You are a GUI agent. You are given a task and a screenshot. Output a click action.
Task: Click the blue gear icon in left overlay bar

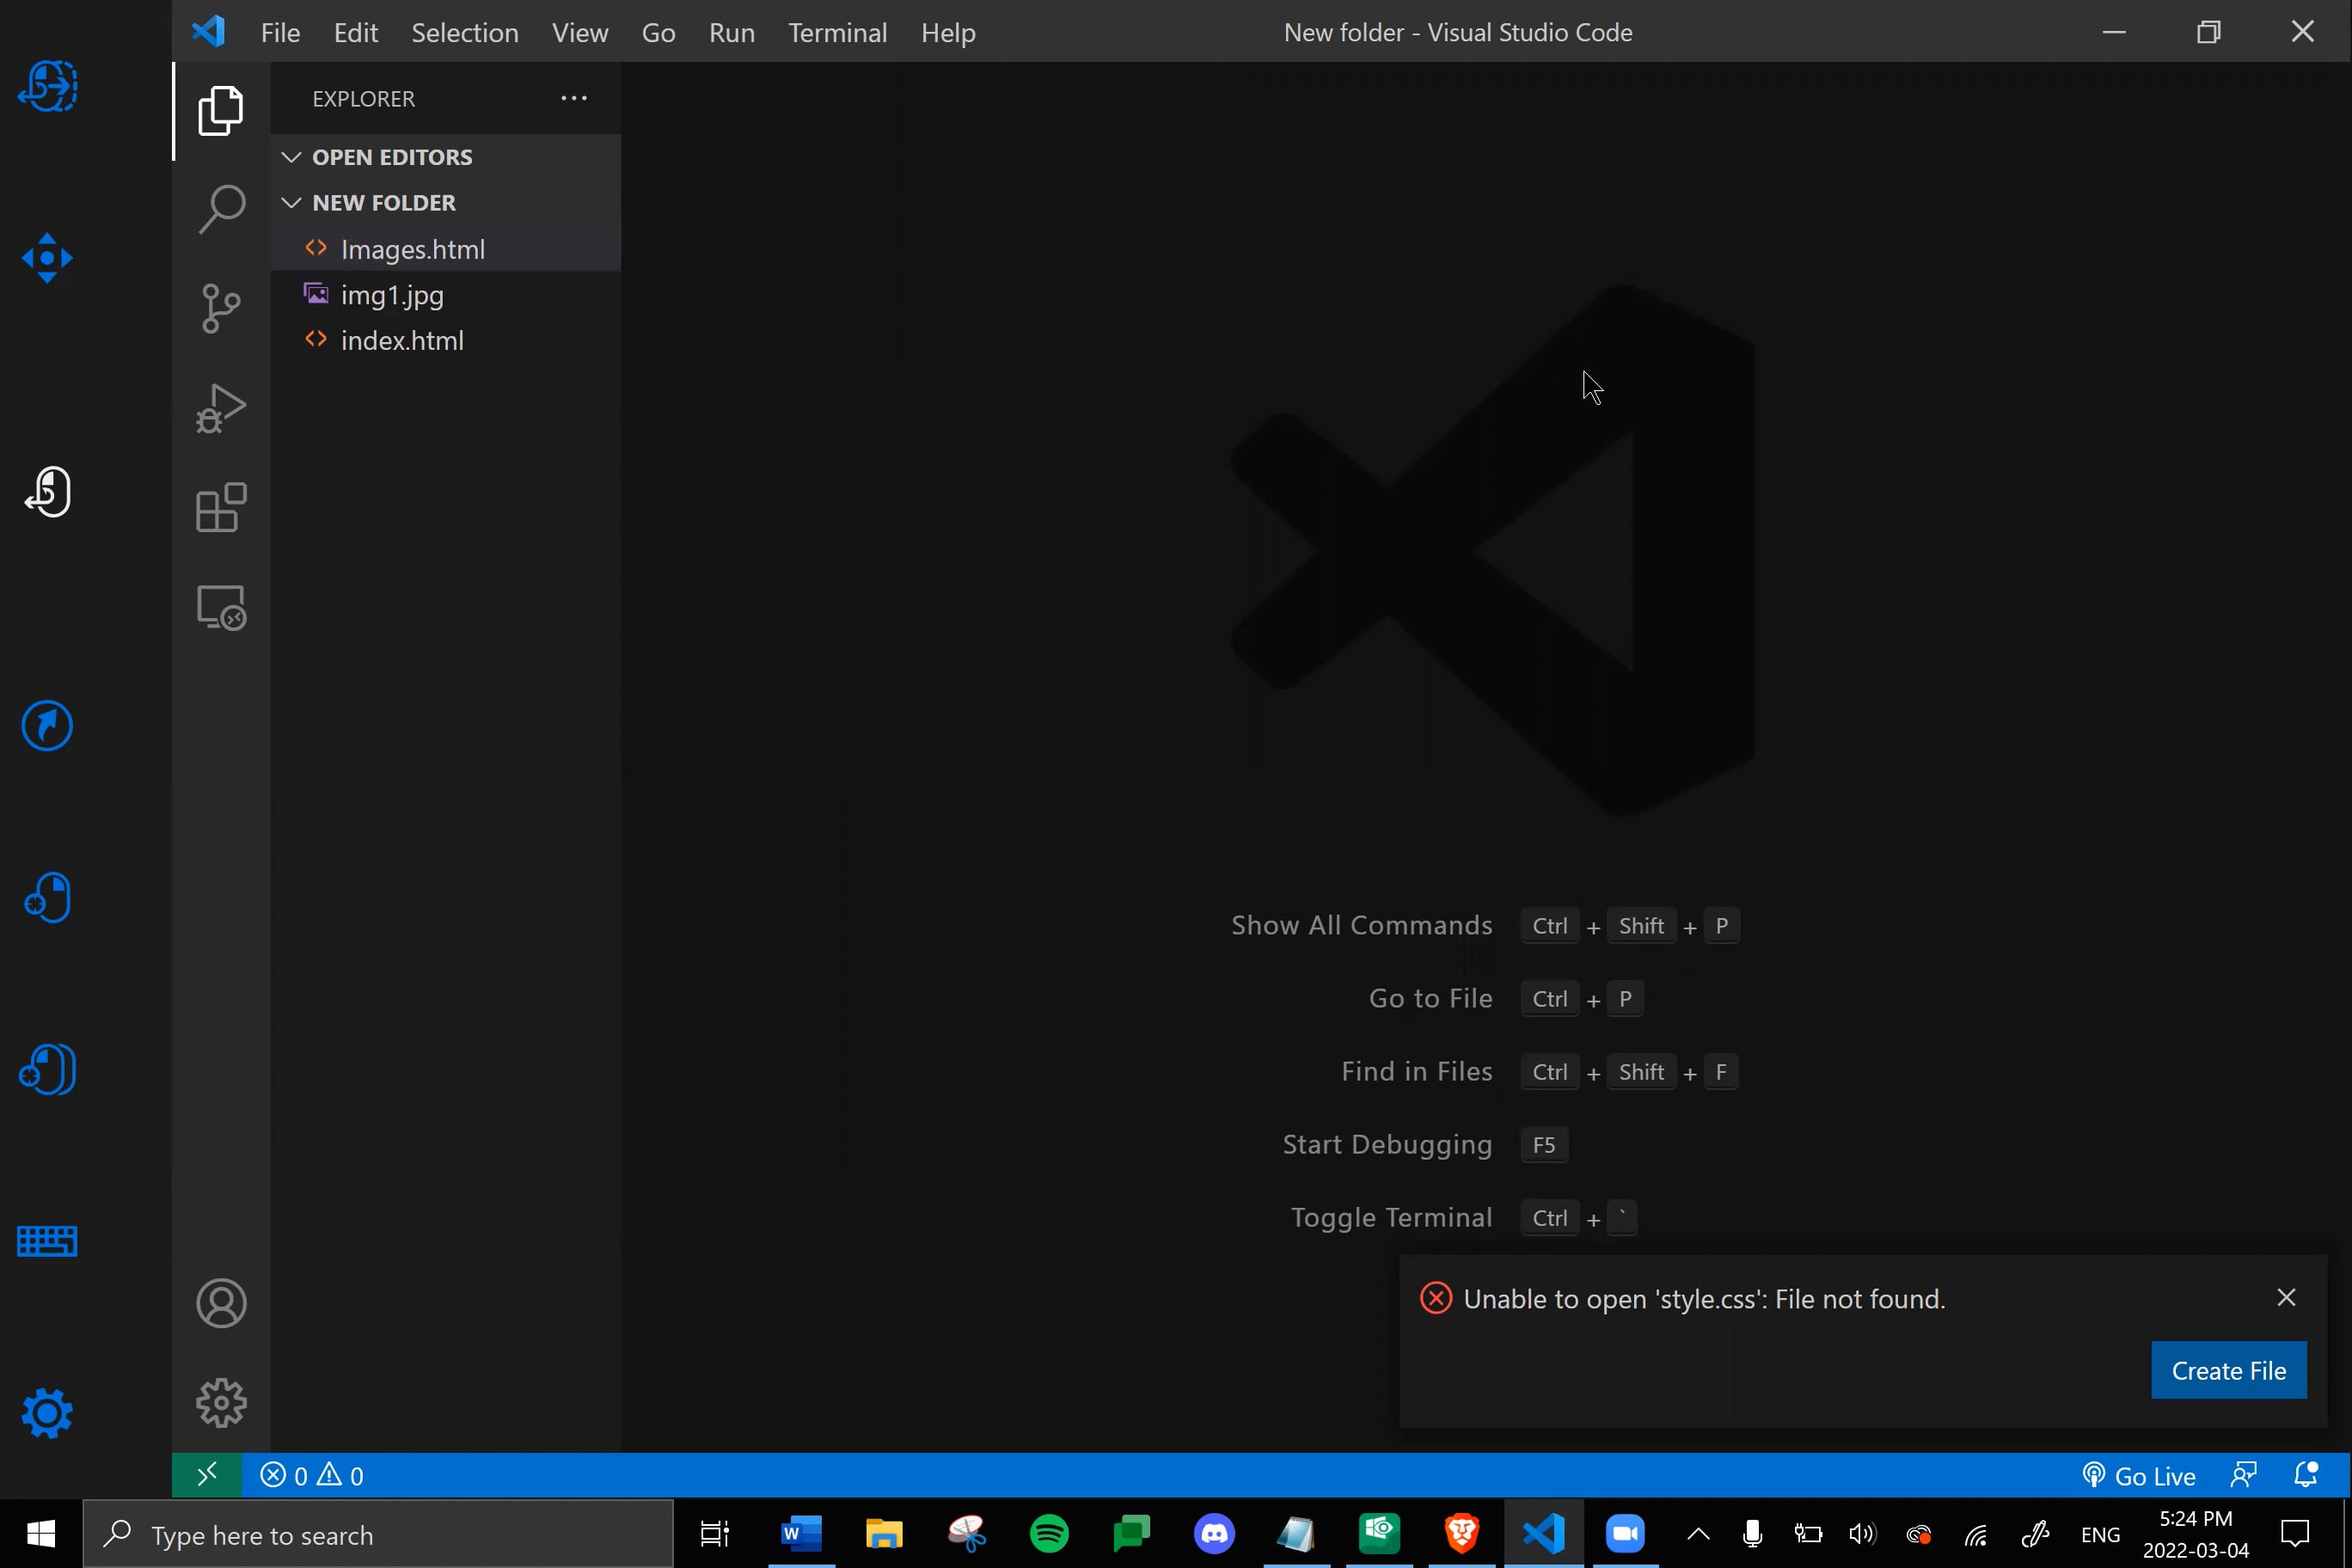[47, 1413]
